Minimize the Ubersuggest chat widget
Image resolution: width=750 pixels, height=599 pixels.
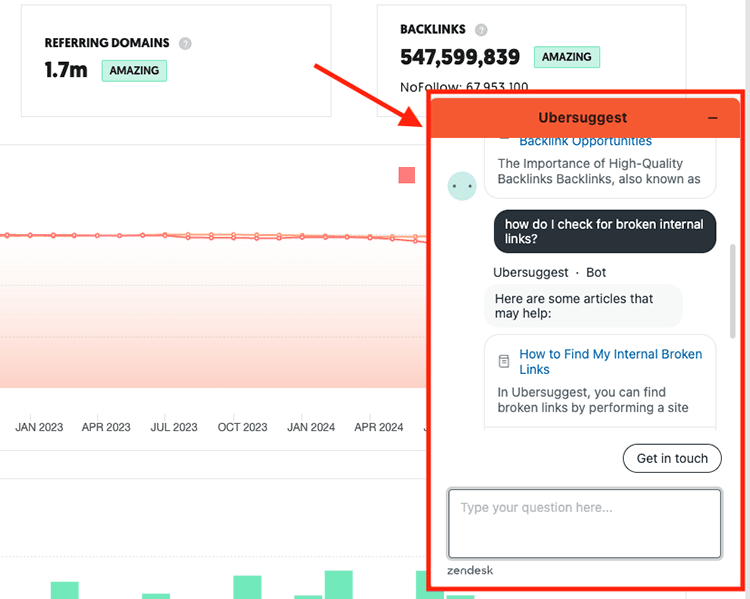pos(713,118)
